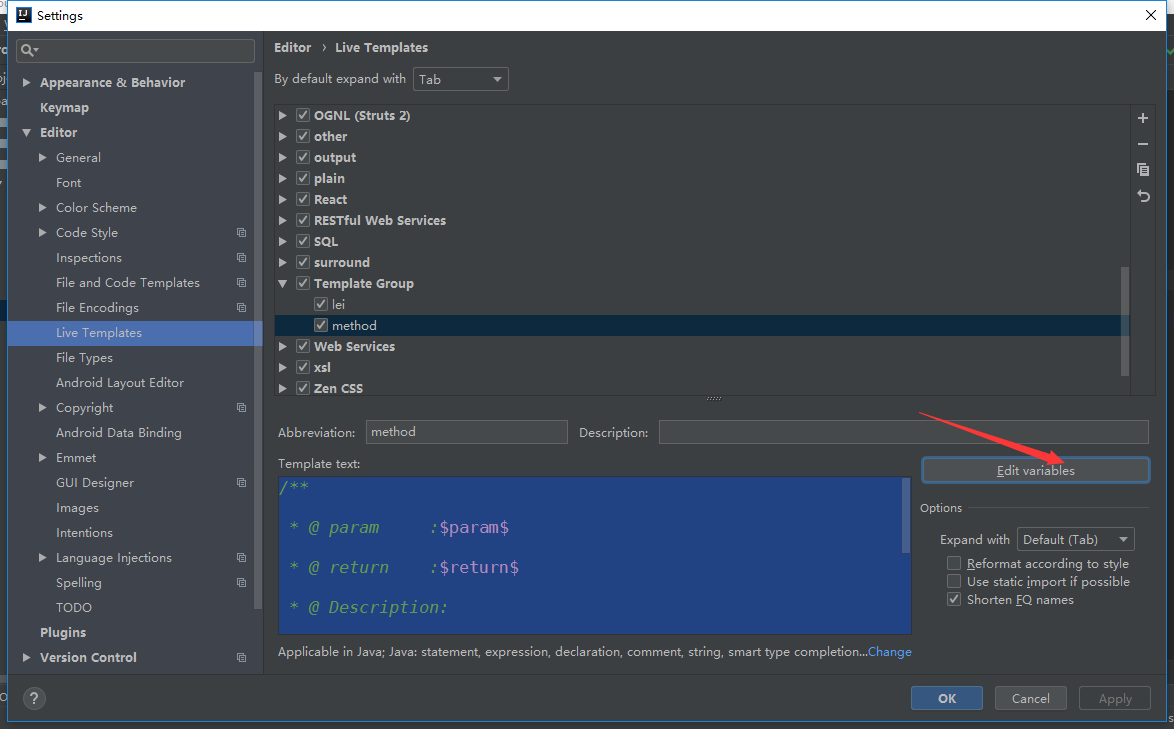Enable Use static import if possible
The height and width of the screenshot is (729, 1174).
tap(954, 582)
